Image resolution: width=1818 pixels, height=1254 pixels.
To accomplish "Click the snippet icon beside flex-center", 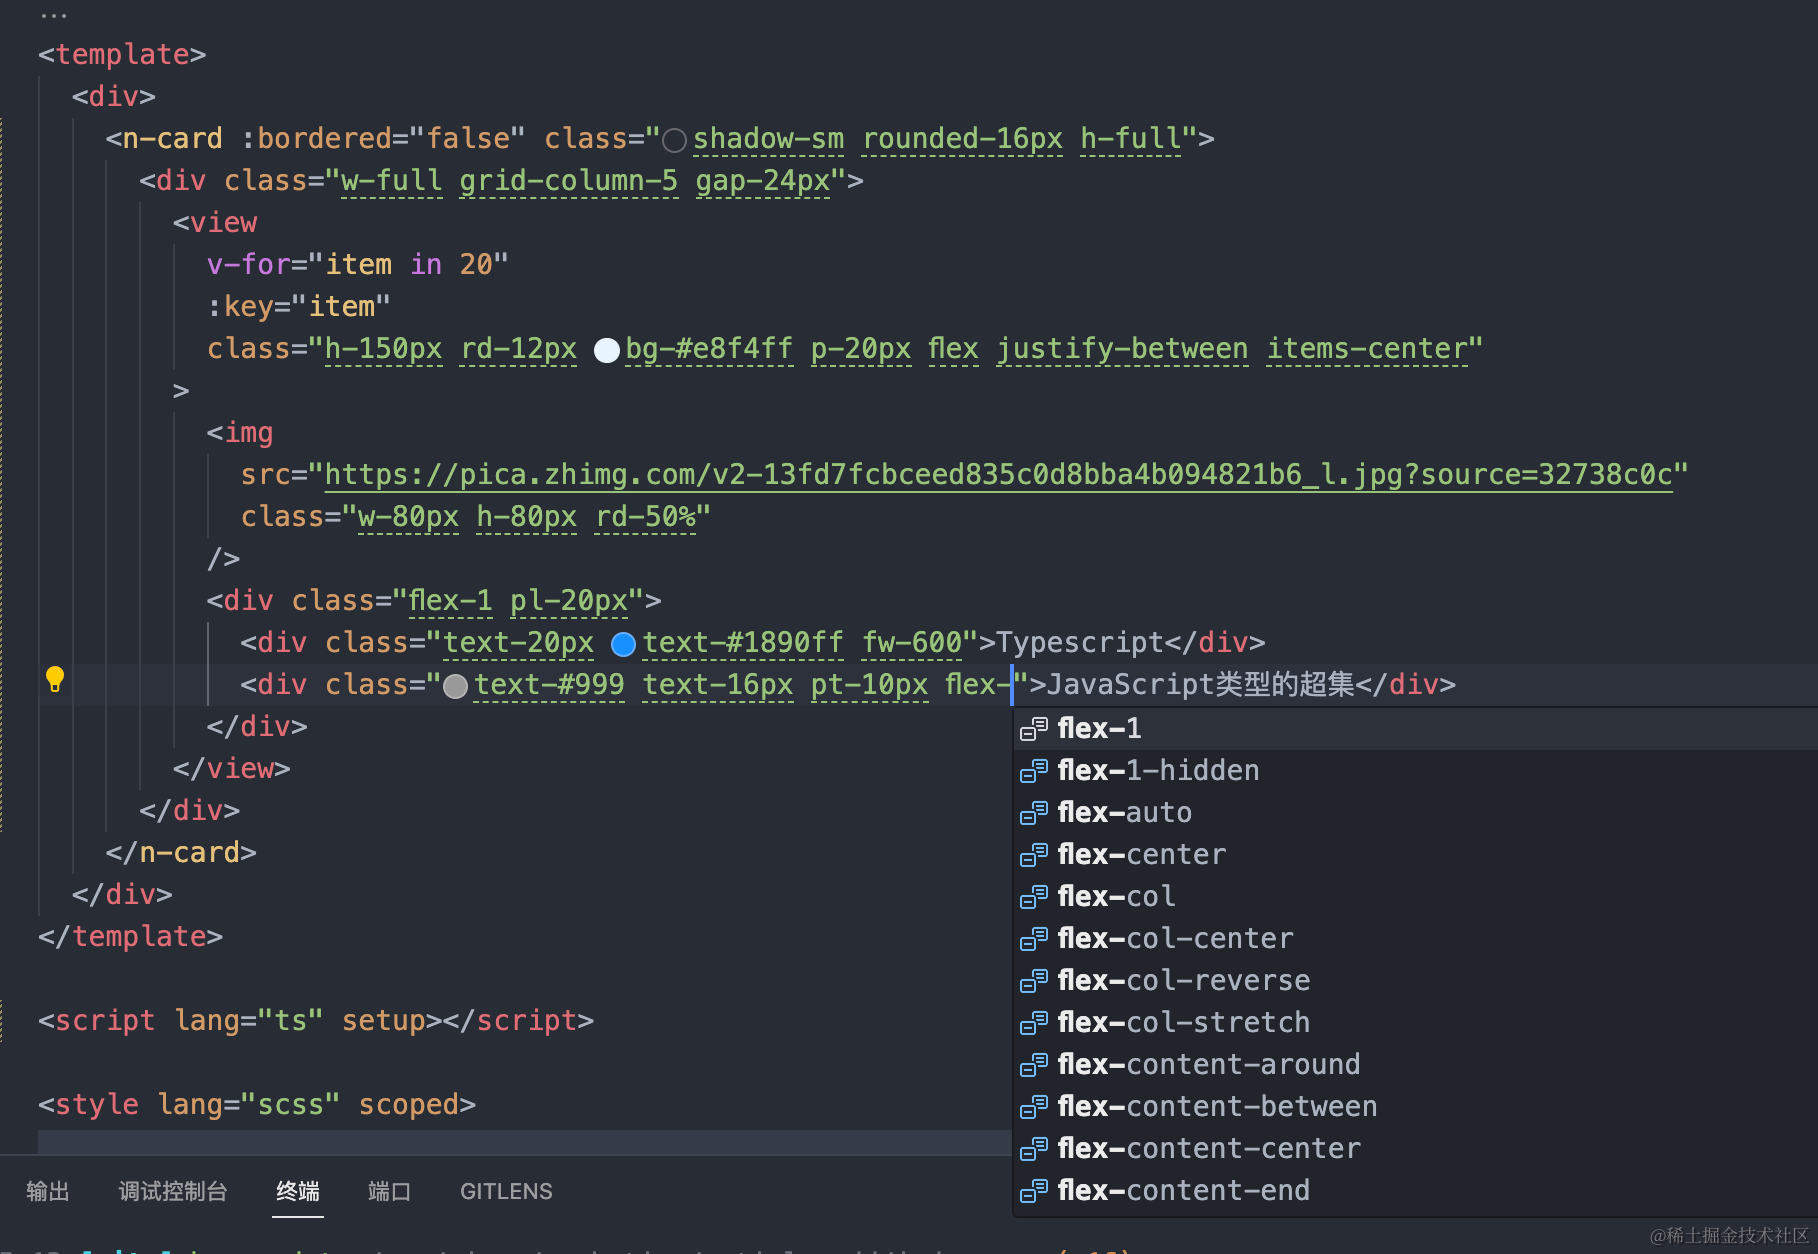I will (x=1034, y=855).
